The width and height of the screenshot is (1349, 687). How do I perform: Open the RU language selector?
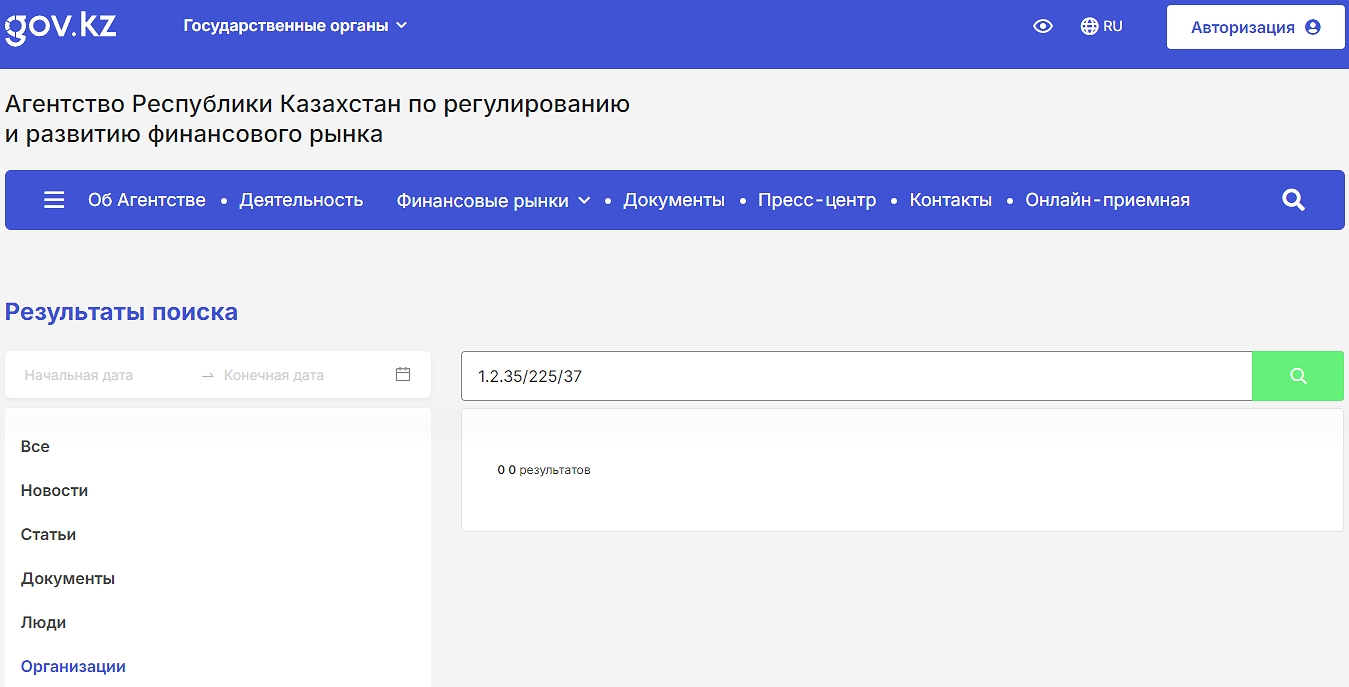(1101, 27)
